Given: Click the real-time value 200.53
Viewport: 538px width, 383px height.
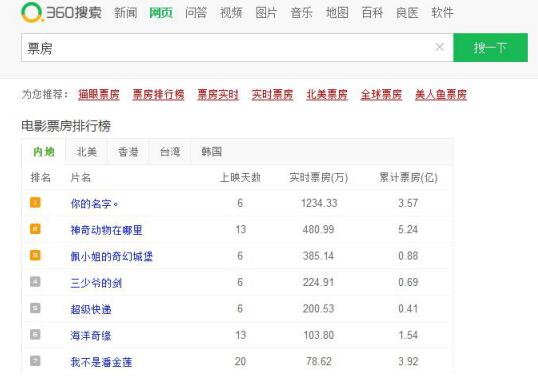Looking at the screenshot, I should coord(318,309).
